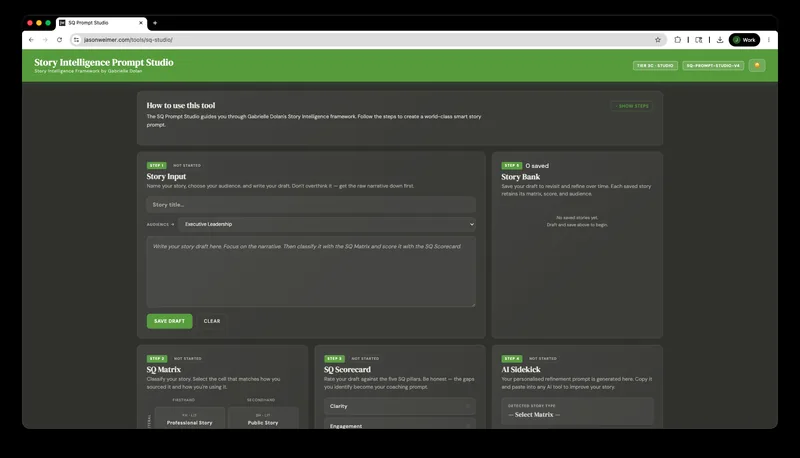Click the TIER 3C · STUDIO badge

(x=655, y=65)
